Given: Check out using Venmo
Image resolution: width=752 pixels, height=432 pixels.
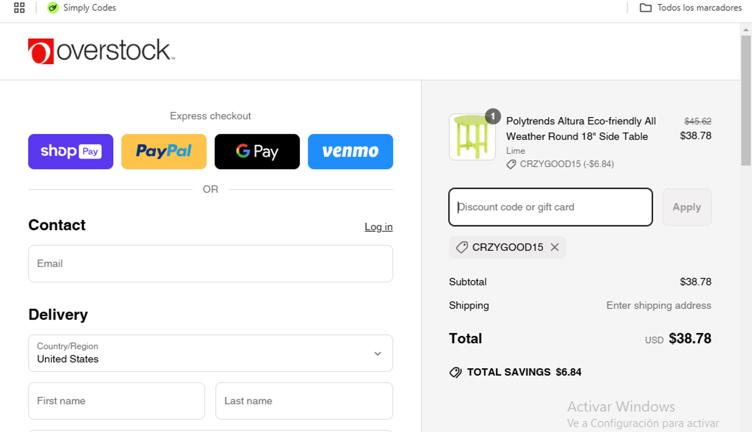Looking at the screenshot, I should (351, 152).
